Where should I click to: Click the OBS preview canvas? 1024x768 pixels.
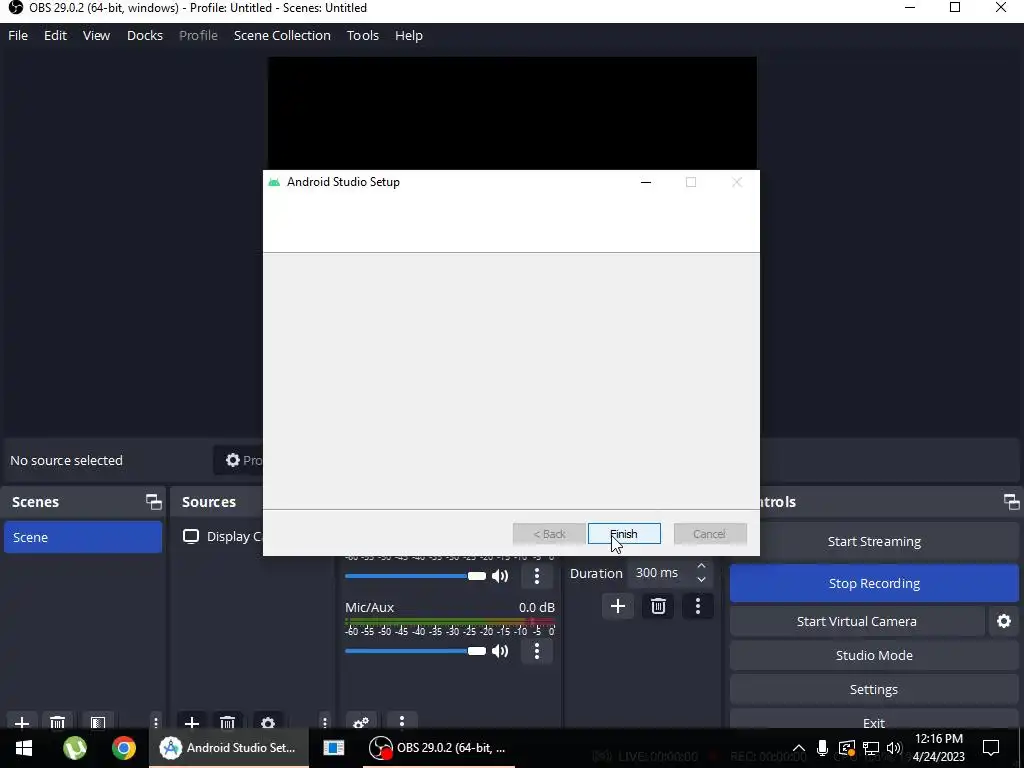point(512,112)
